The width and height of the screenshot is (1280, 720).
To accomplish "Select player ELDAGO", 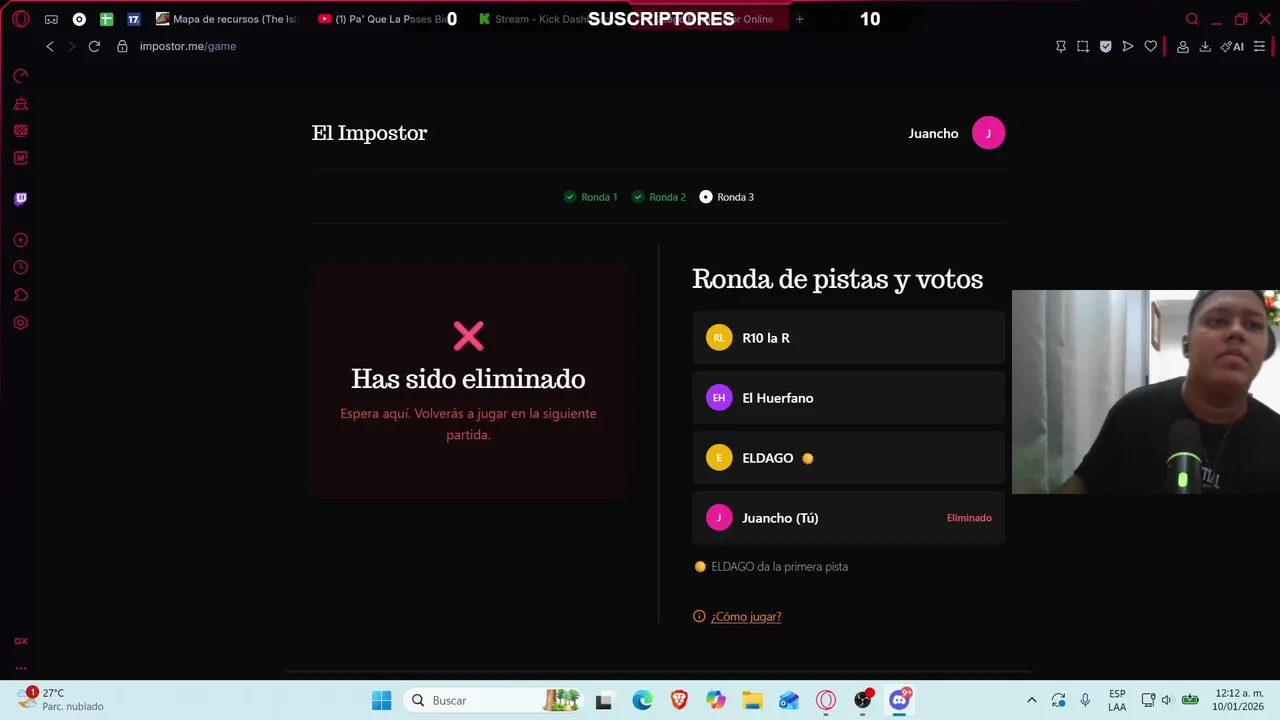I will coord(848,458).
